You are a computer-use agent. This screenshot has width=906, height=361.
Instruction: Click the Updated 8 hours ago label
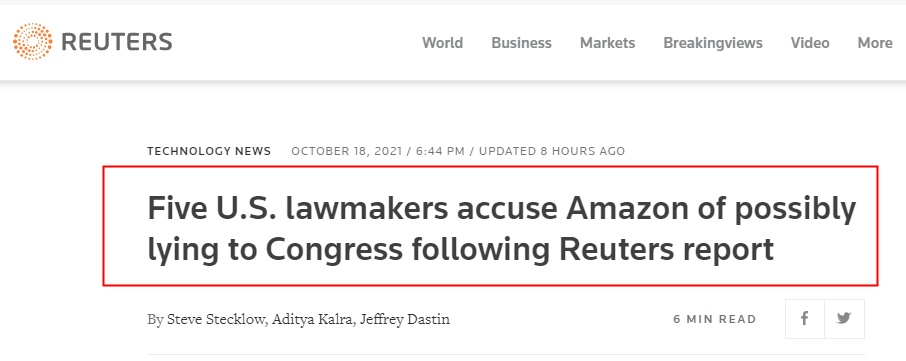552,151
